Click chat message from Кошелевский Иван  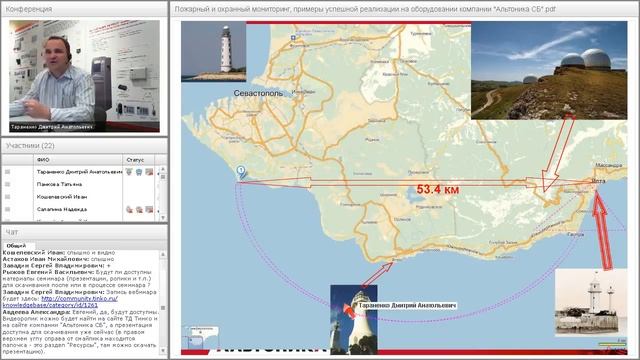pos(59,253)
